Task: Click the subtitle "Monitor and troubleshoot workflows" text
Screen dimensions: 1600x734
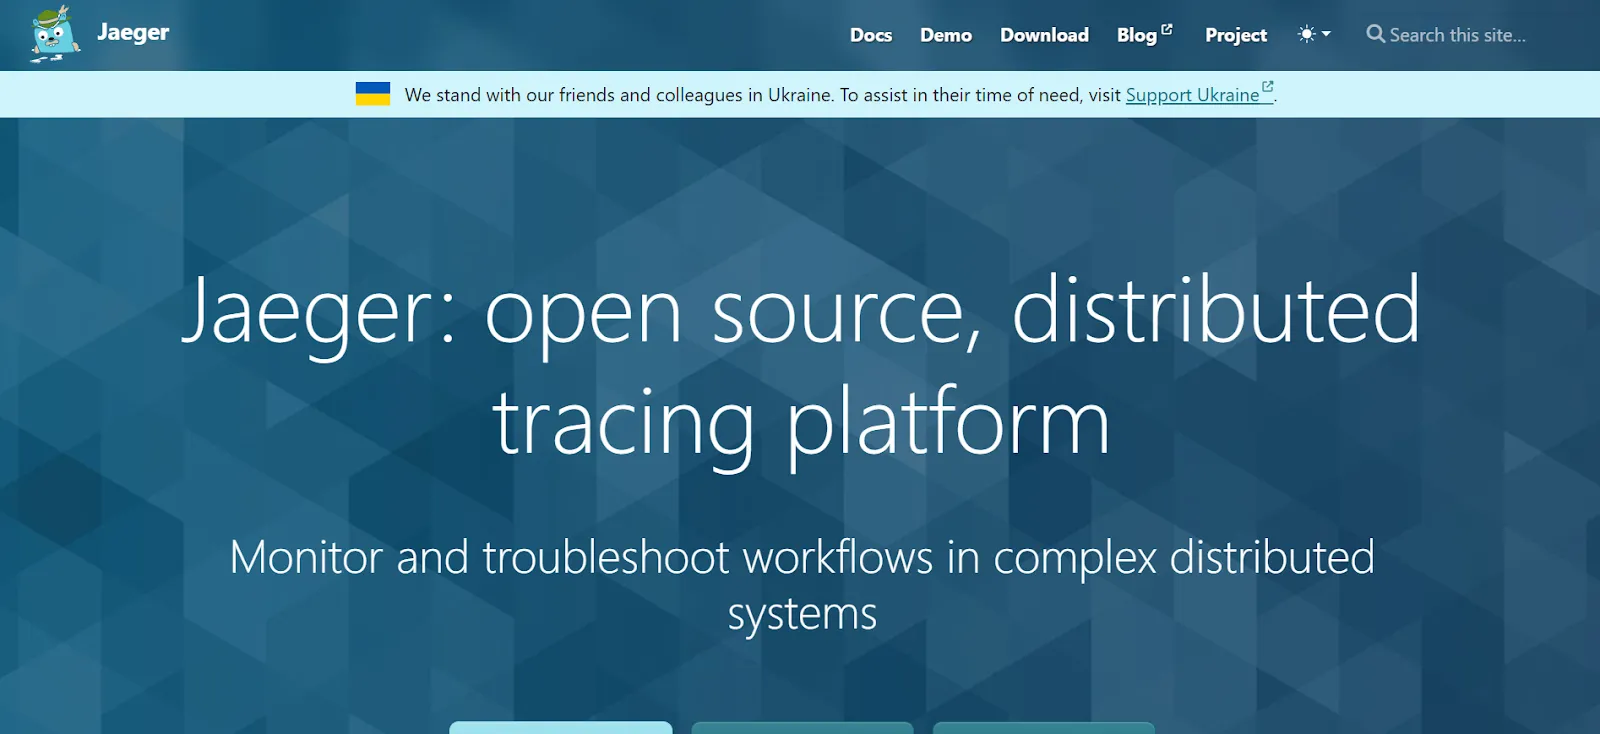Action: [802, 585]
